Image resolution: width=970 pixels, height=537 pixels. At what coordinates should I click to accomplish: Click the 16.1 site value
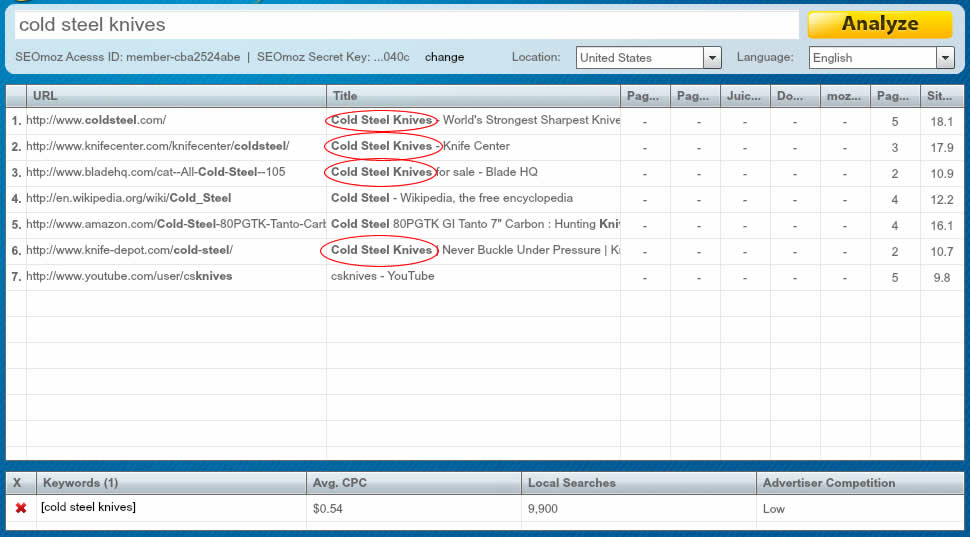942,226
